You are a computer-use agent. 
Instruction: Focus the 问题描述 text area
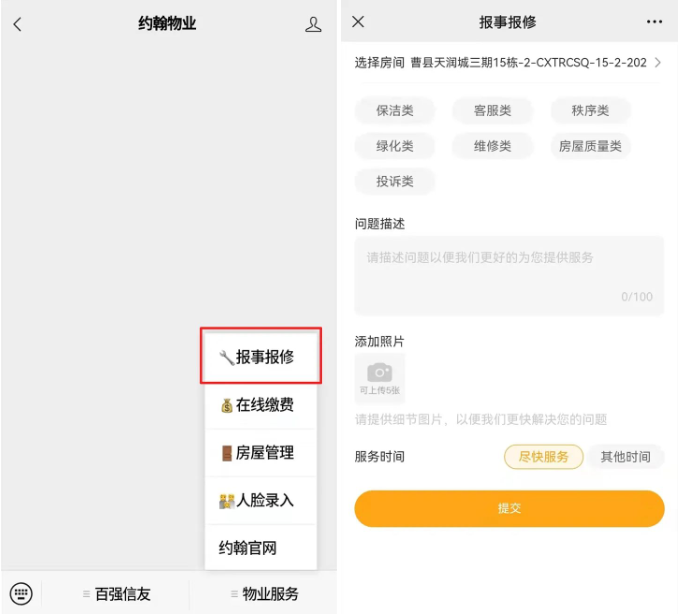509,275
